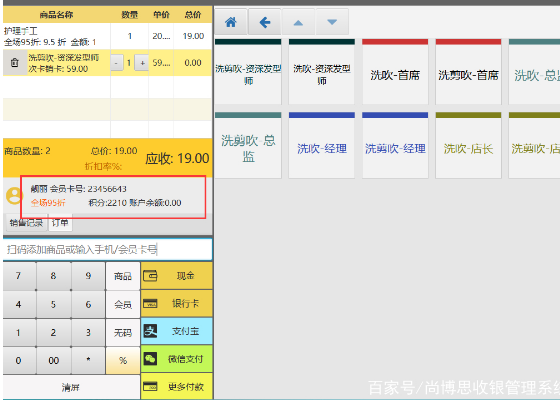Click the 19.00 total of 护理手工 row

point(193,36)
